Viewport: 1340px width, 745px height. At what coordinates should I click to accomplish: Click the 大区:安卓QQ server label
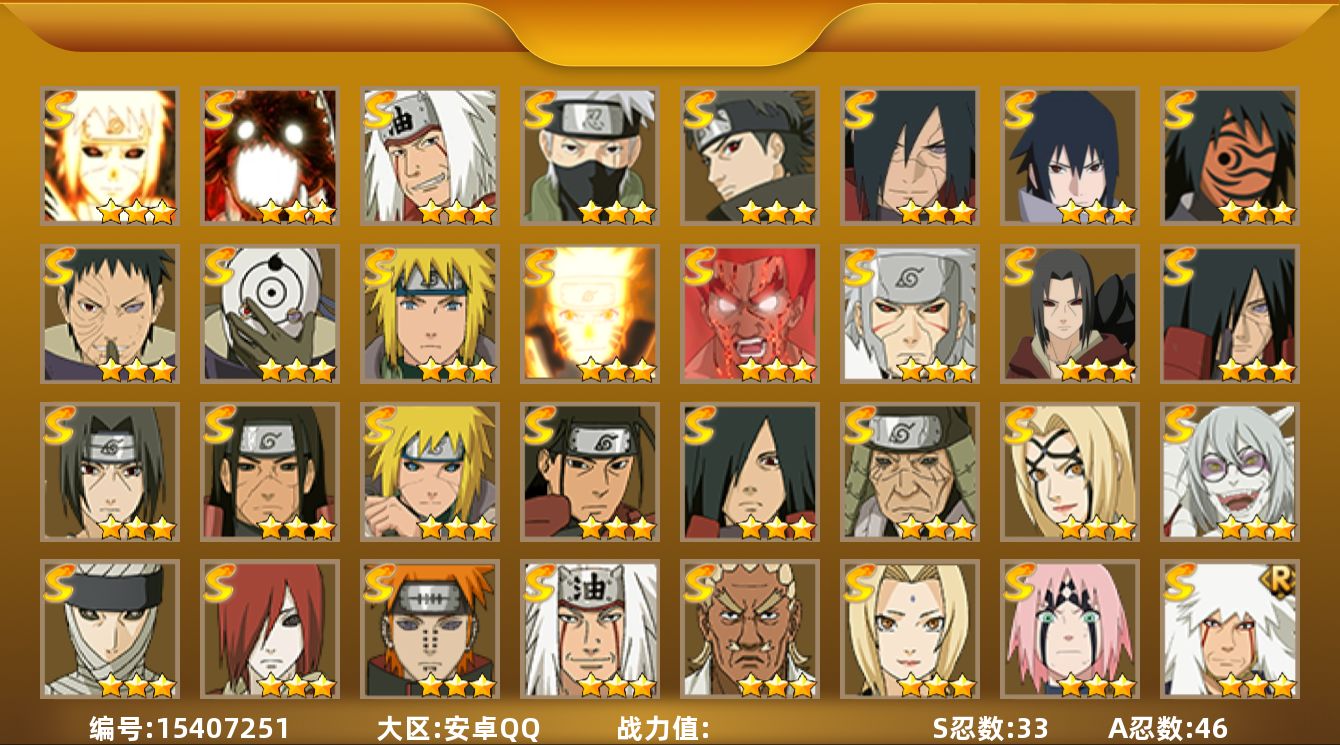pyautogui.click(x=458, y=728)
